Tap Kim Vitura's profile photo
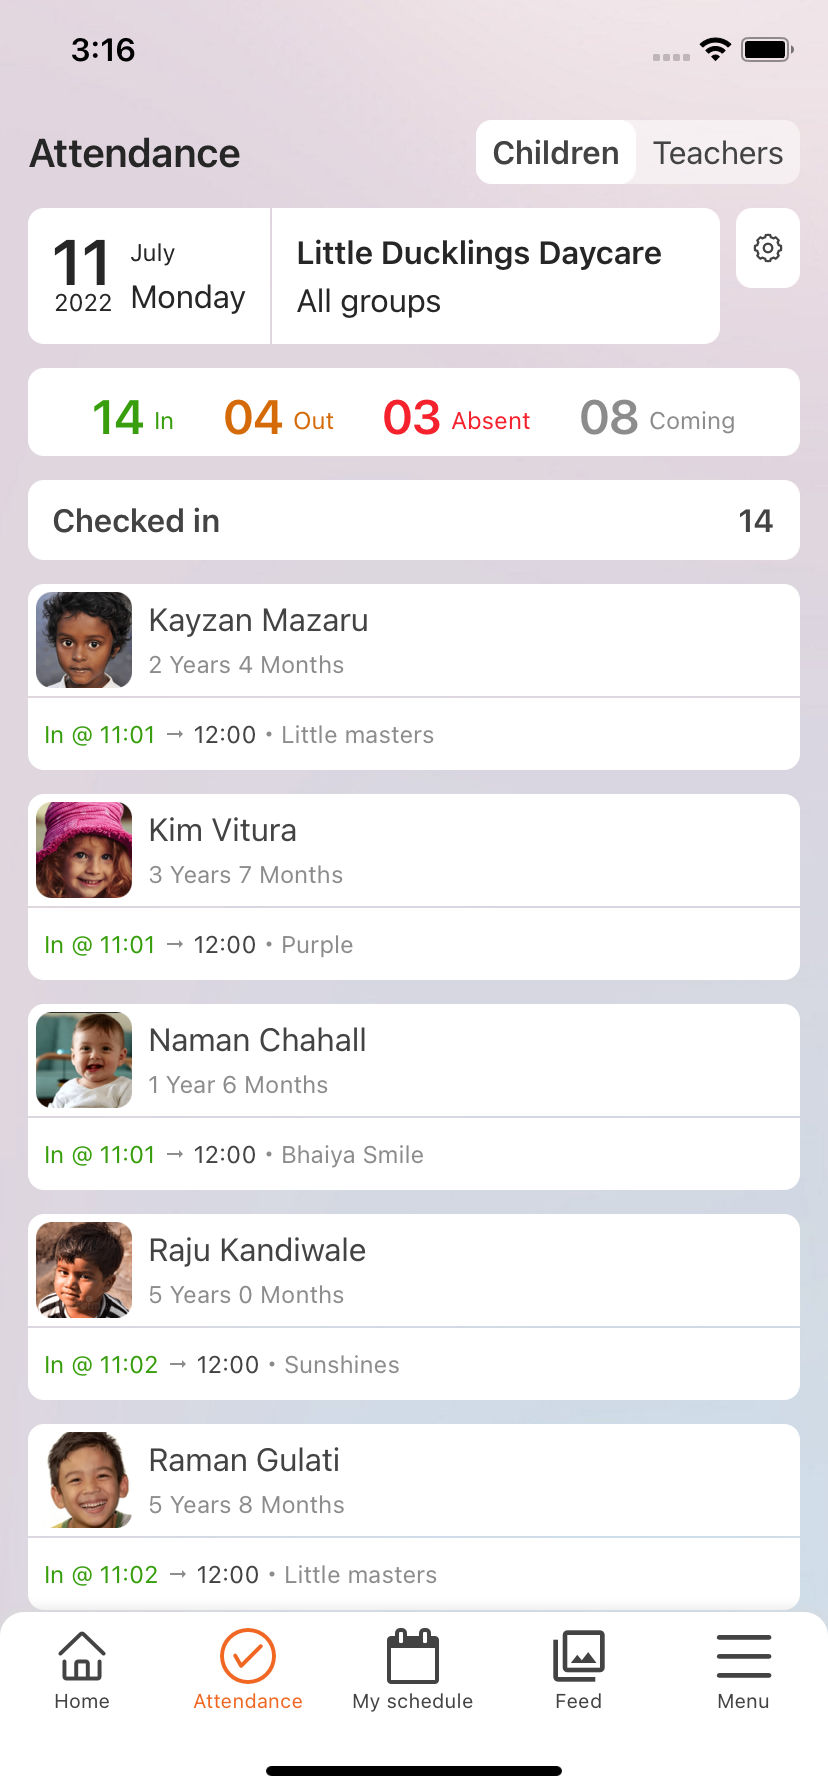This screenshot has width=828, height=1792. pyautogui.click(x=84, y=850)
